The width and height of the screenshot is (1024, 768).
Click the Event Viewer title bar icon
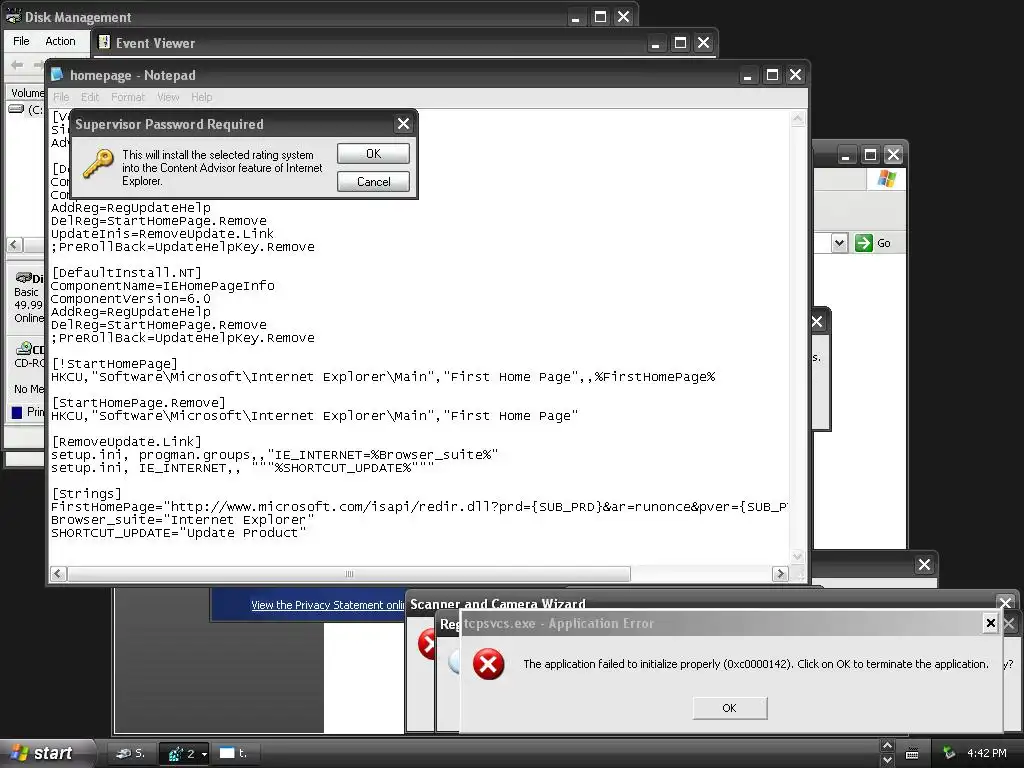point(104,42)
